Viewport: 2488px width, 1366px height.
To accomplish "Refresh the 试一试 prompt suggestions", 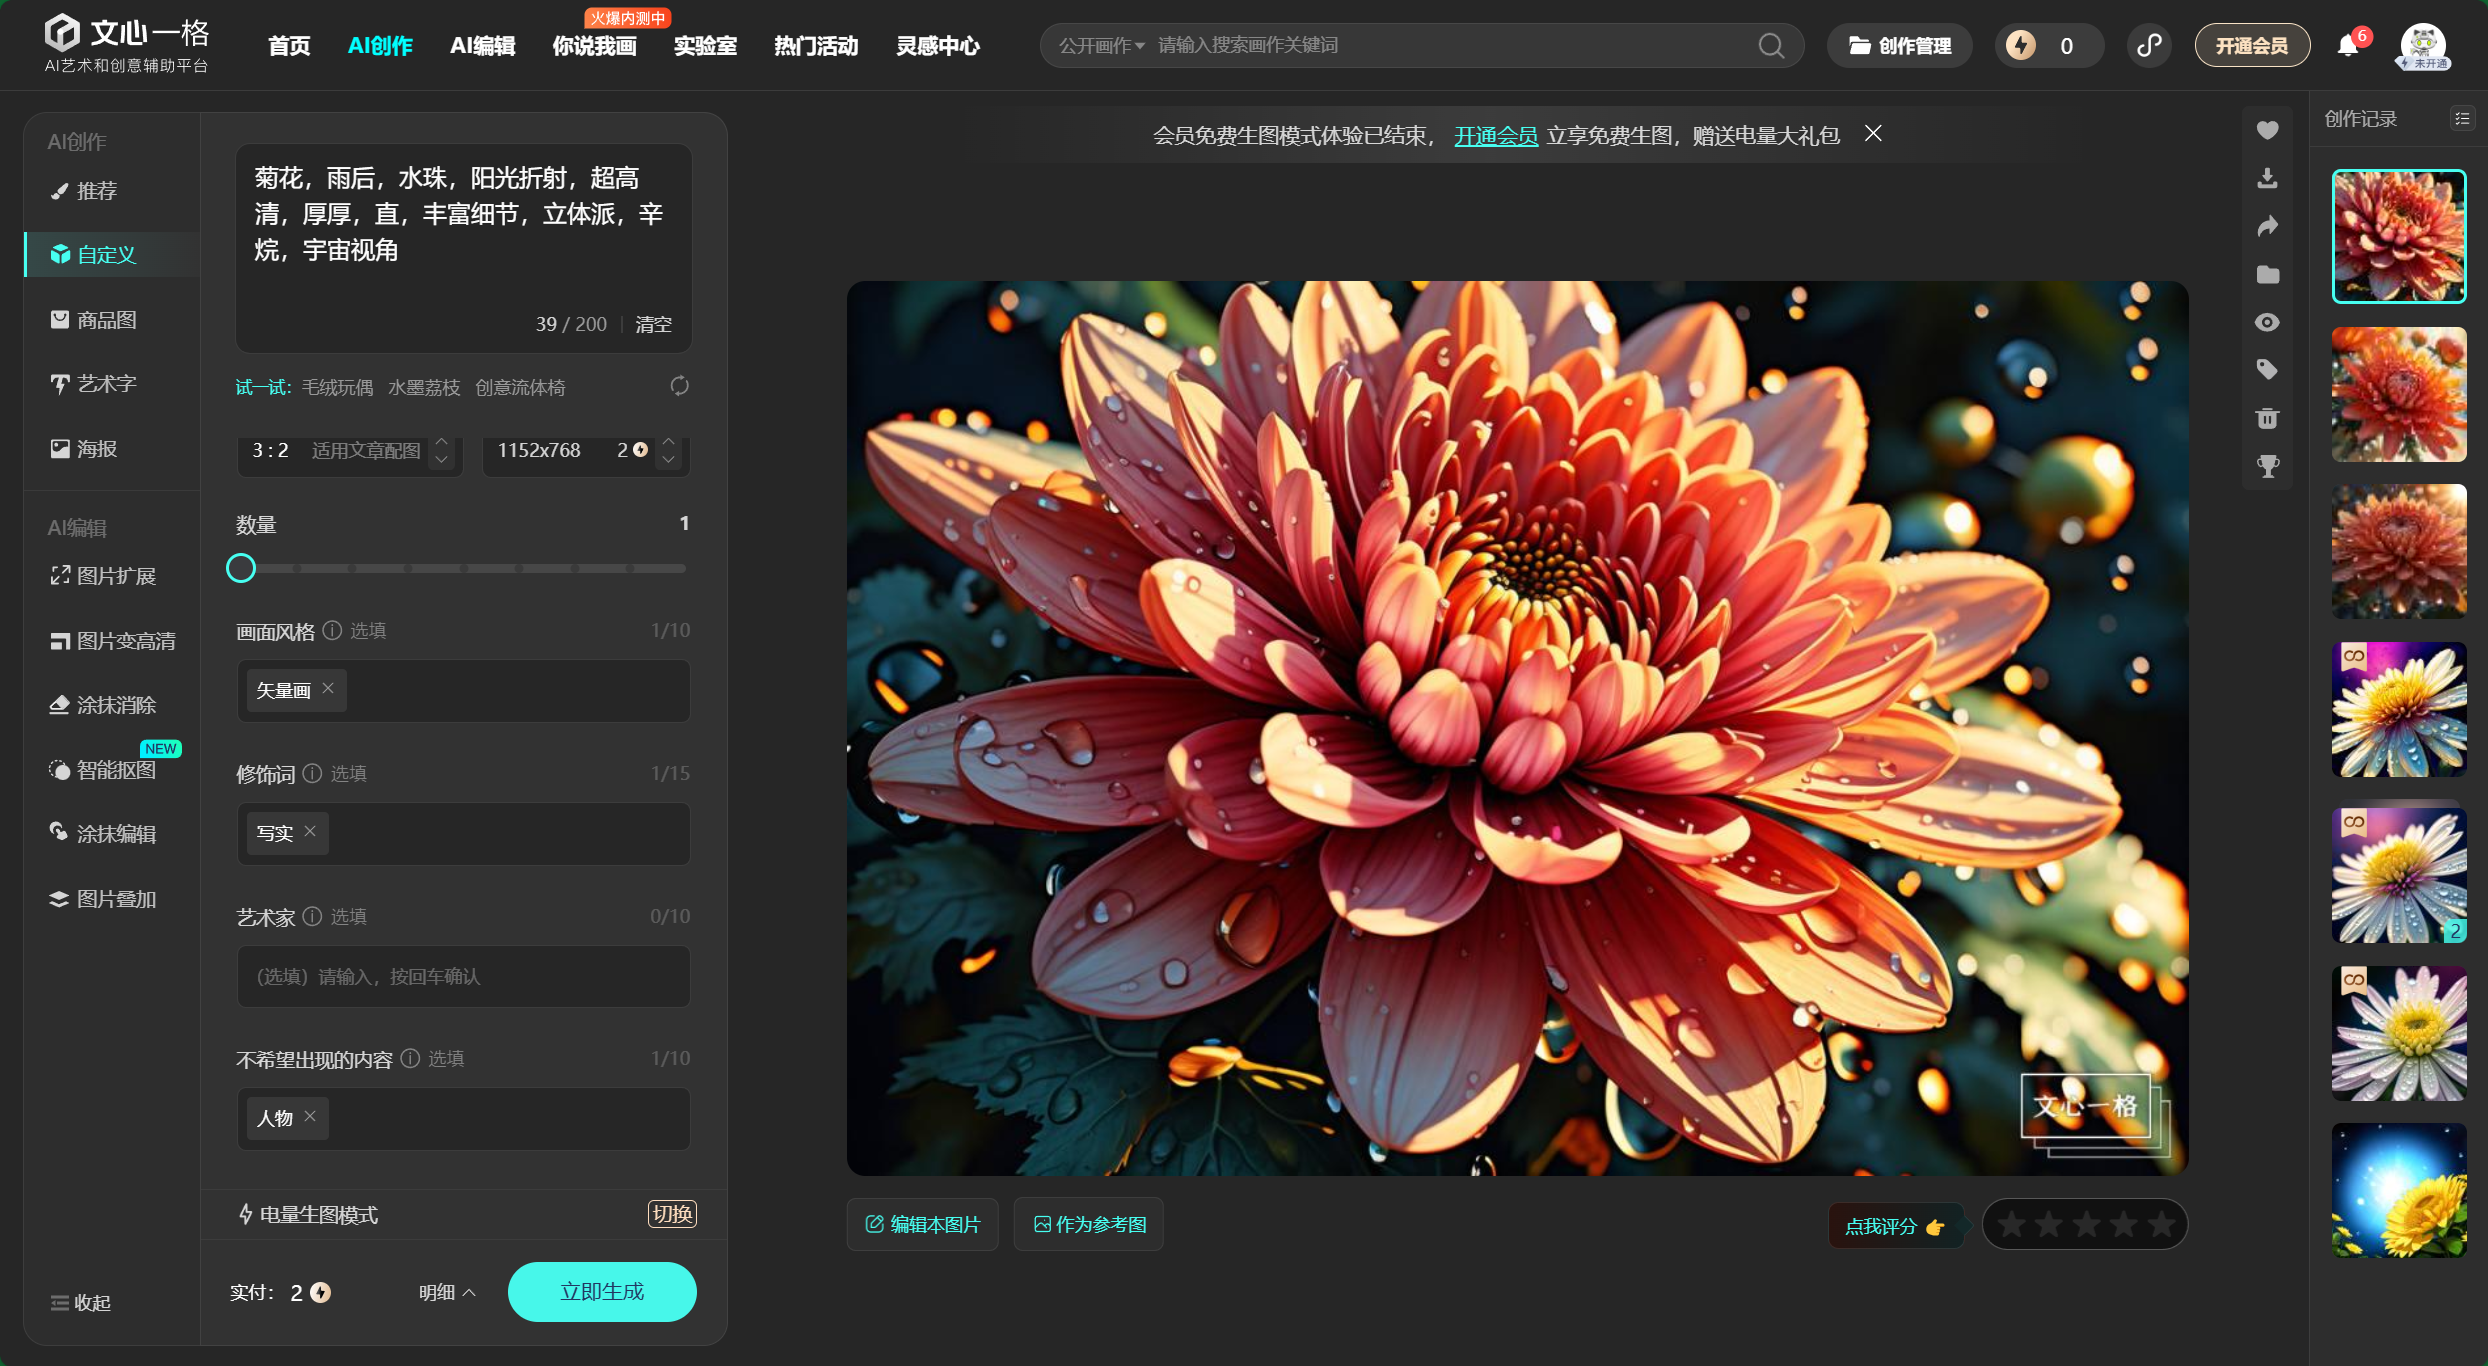I will [x=679, y=386].
